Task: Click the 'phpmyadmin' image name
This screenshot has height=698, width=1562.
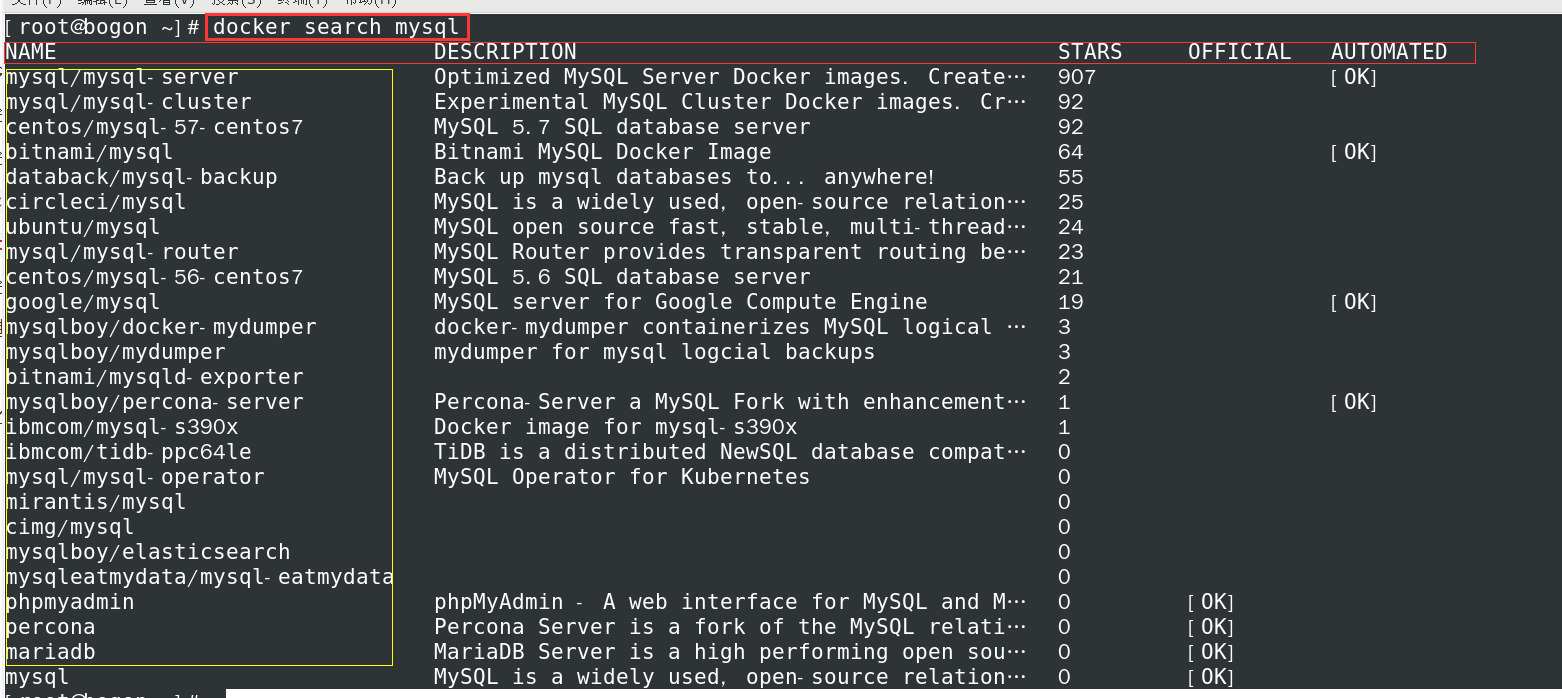Action: tap(69, 602)
